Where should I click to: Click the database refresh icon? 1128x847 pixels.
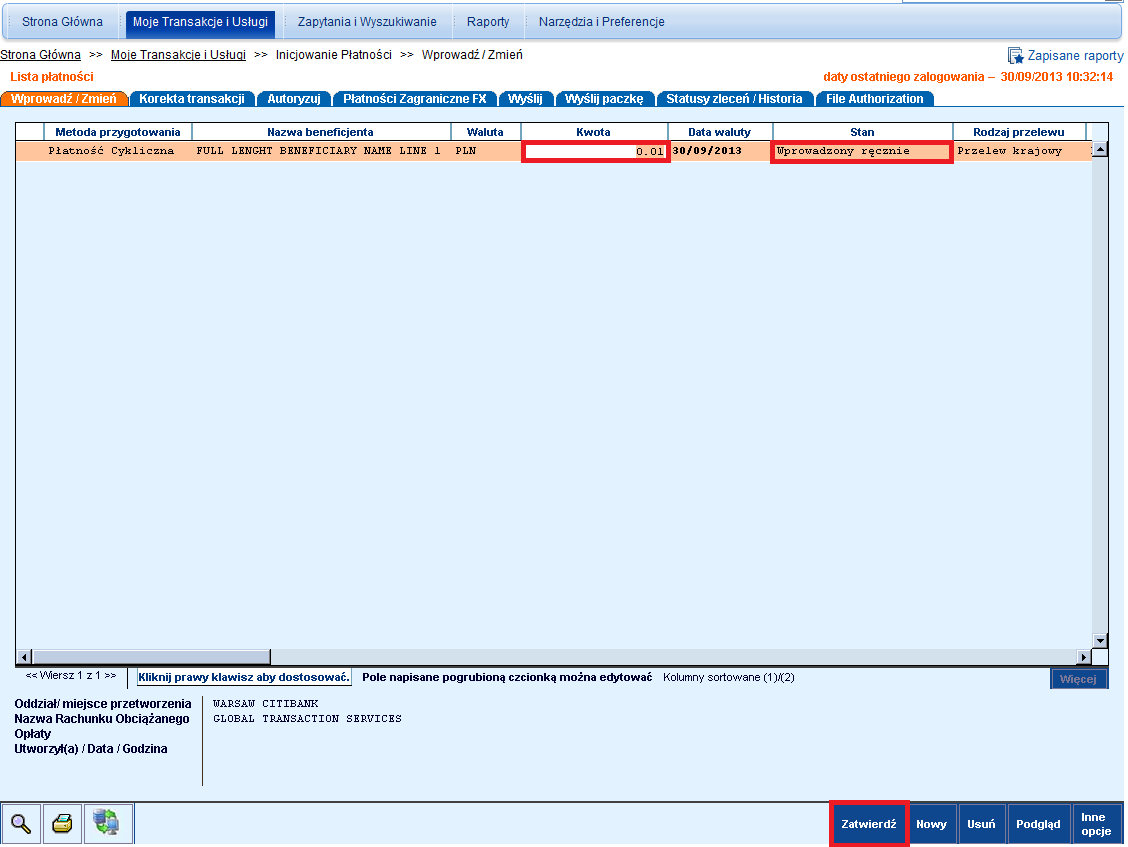(x=107, y=823)
